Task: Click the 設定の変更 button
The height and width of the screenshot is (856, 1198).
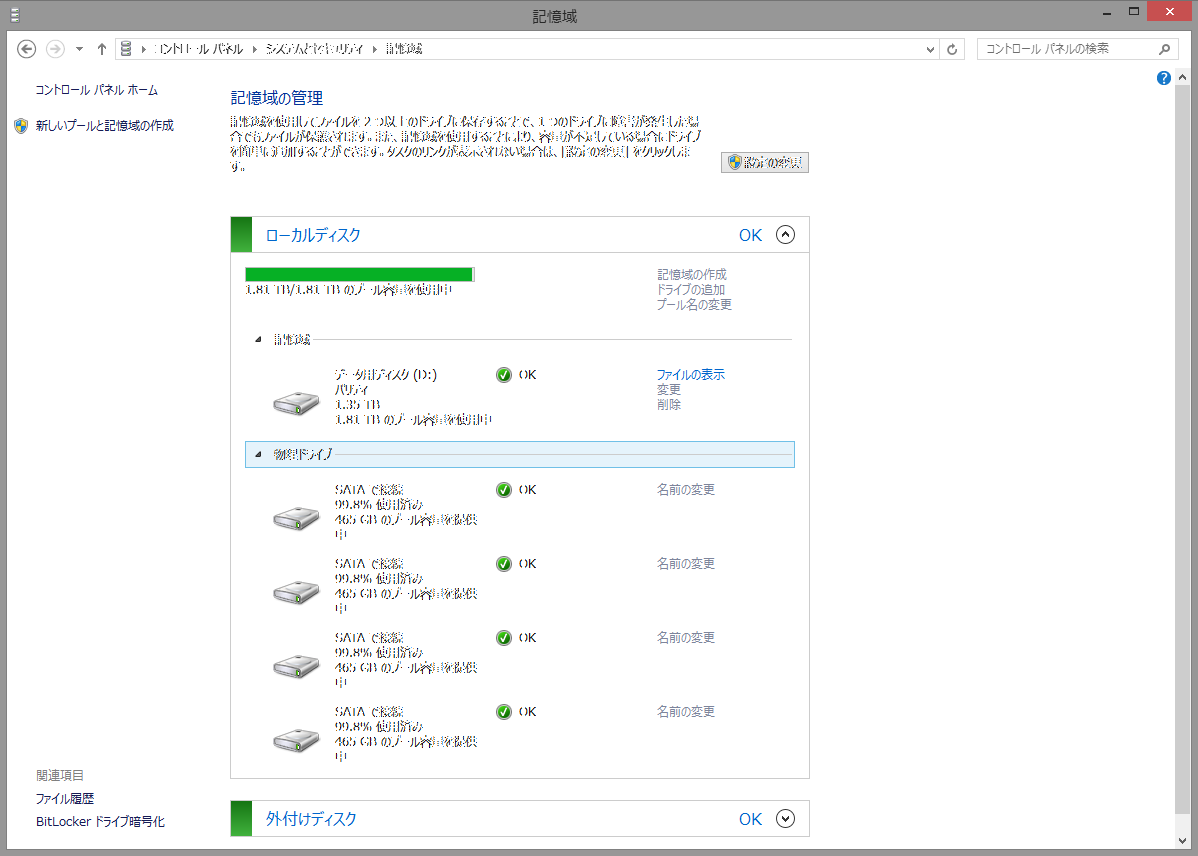Action: pyautogui.click(x=765, y=162)
